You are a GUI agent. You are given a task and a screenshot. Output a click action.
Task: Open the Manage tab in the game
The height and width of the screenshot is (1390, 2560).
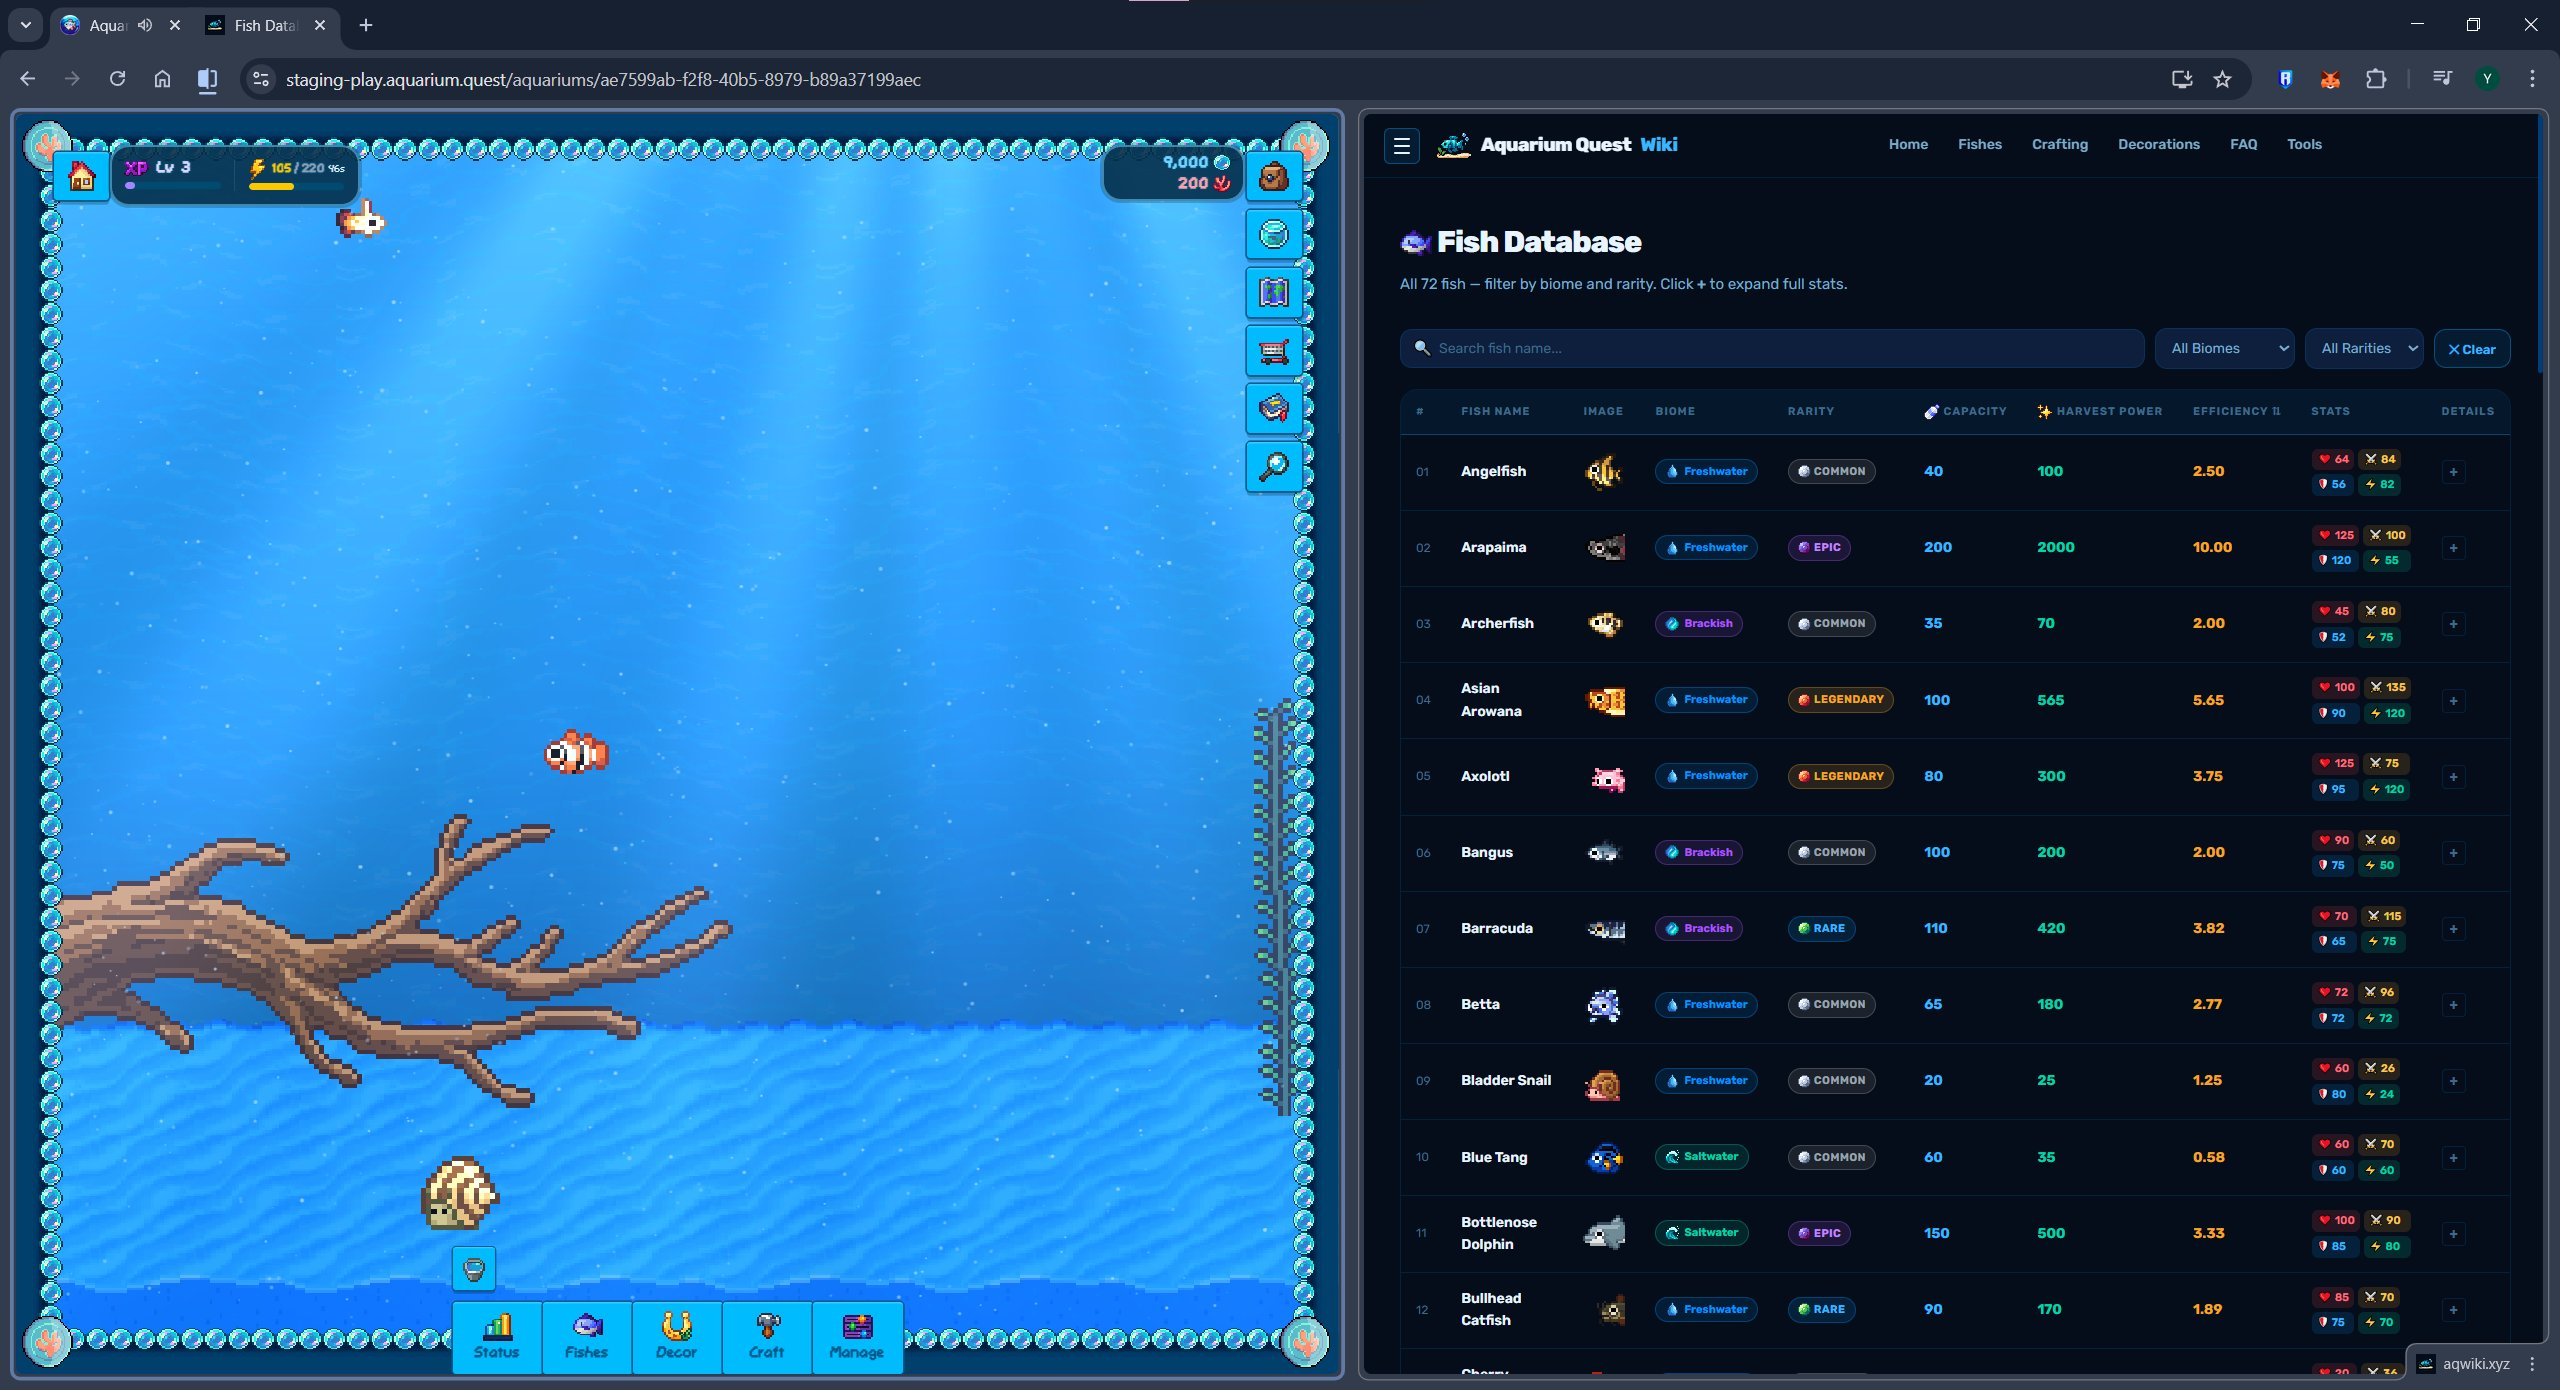pyautogui.click(x=857, y=1337)
